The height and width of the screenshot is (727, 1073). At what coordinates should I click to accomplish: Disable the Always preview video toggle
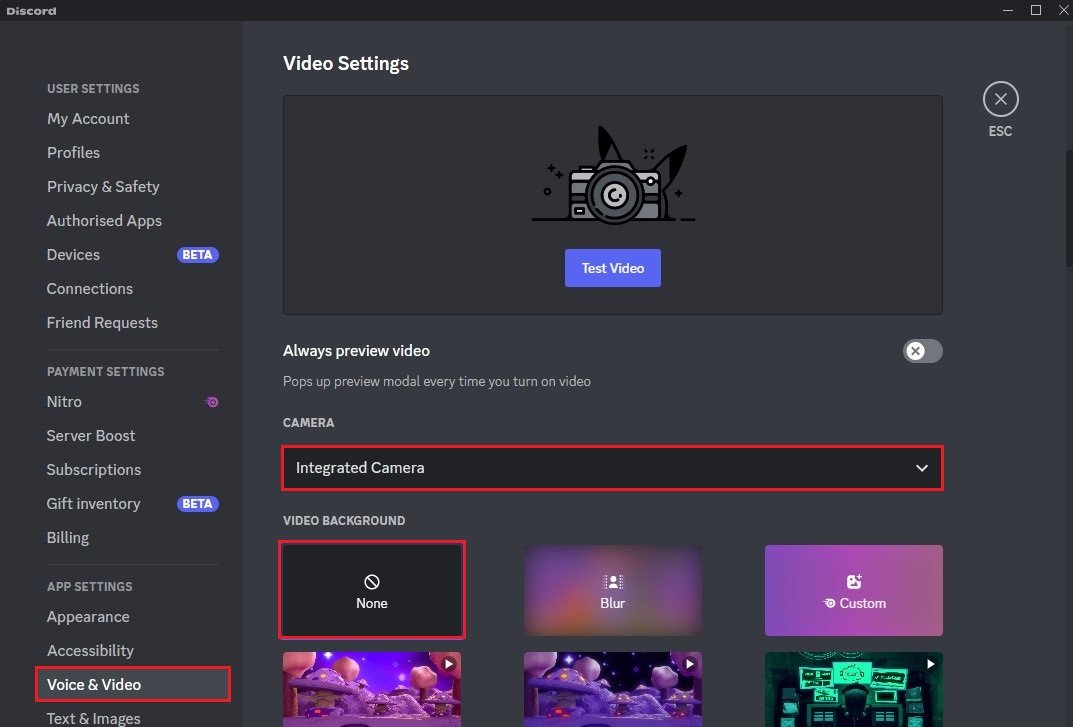921,351
